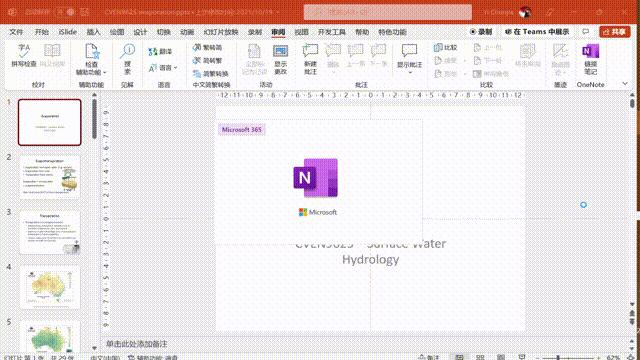This screenshot has height=360, width=640.
Task: Start Slide Show from status bar
Action: point(521,357)
